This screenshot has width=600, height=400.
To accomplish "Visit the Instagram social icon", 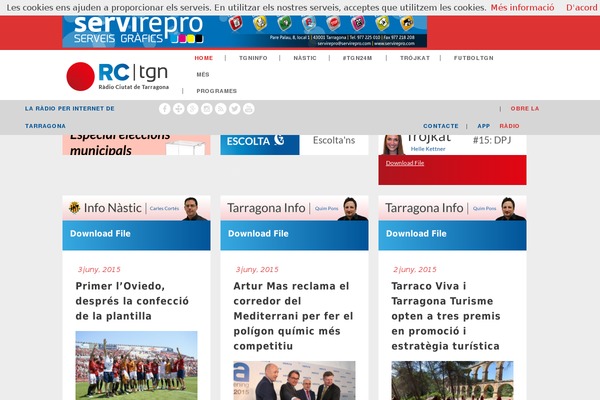I will coord(207,109).
